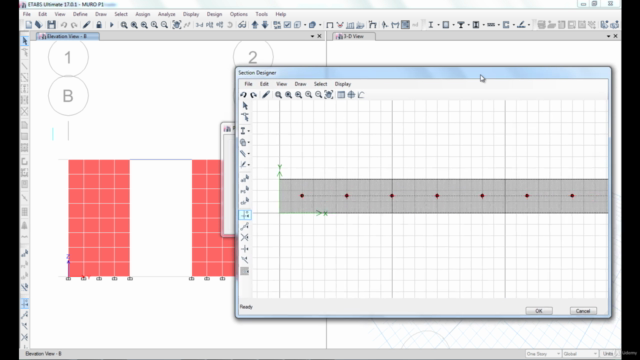Viewport: 640px width, 360px height.
Task: Open the Analyze menu in ETABS
Action: coord(167,14)
